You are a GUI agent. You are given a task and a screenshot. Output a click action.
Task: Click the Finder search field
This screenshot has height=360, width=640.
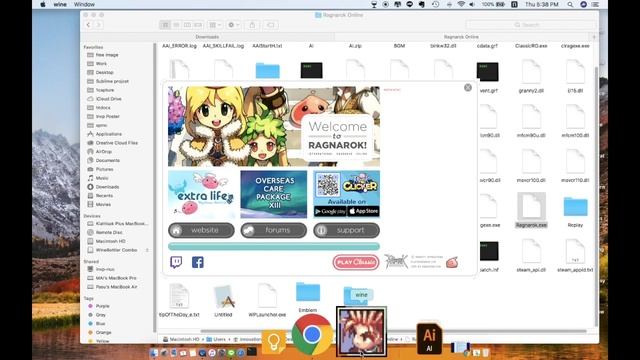point(530,25)
